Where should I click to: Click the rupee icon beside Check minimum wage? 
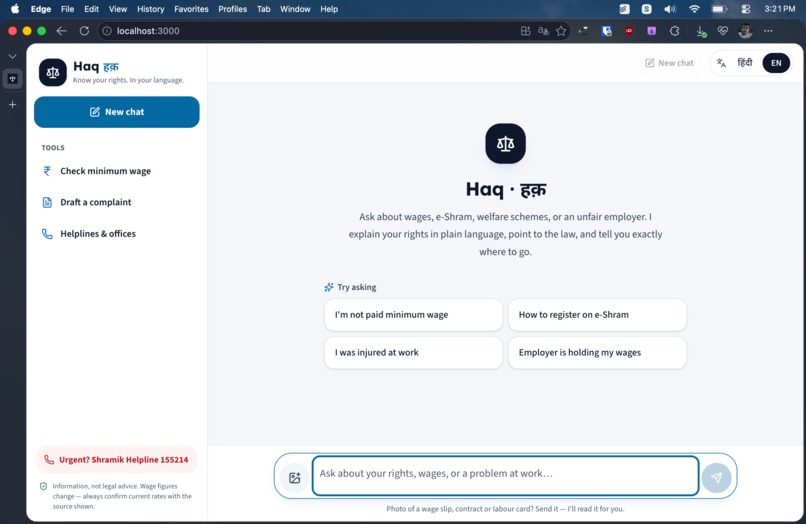click(47, 171)
